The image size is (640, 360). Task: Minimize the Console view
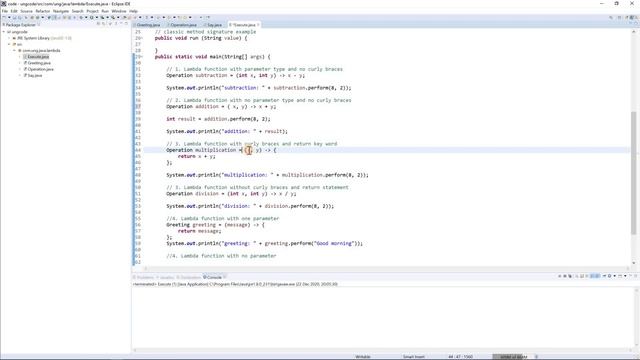pyautogui.click(x=631, y=276)
